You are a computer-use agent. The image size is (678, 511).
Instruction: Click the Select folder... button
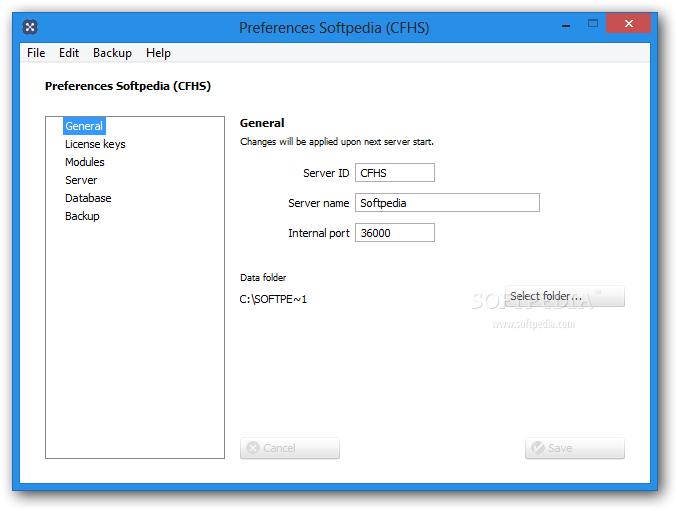(x=565, y=296)
